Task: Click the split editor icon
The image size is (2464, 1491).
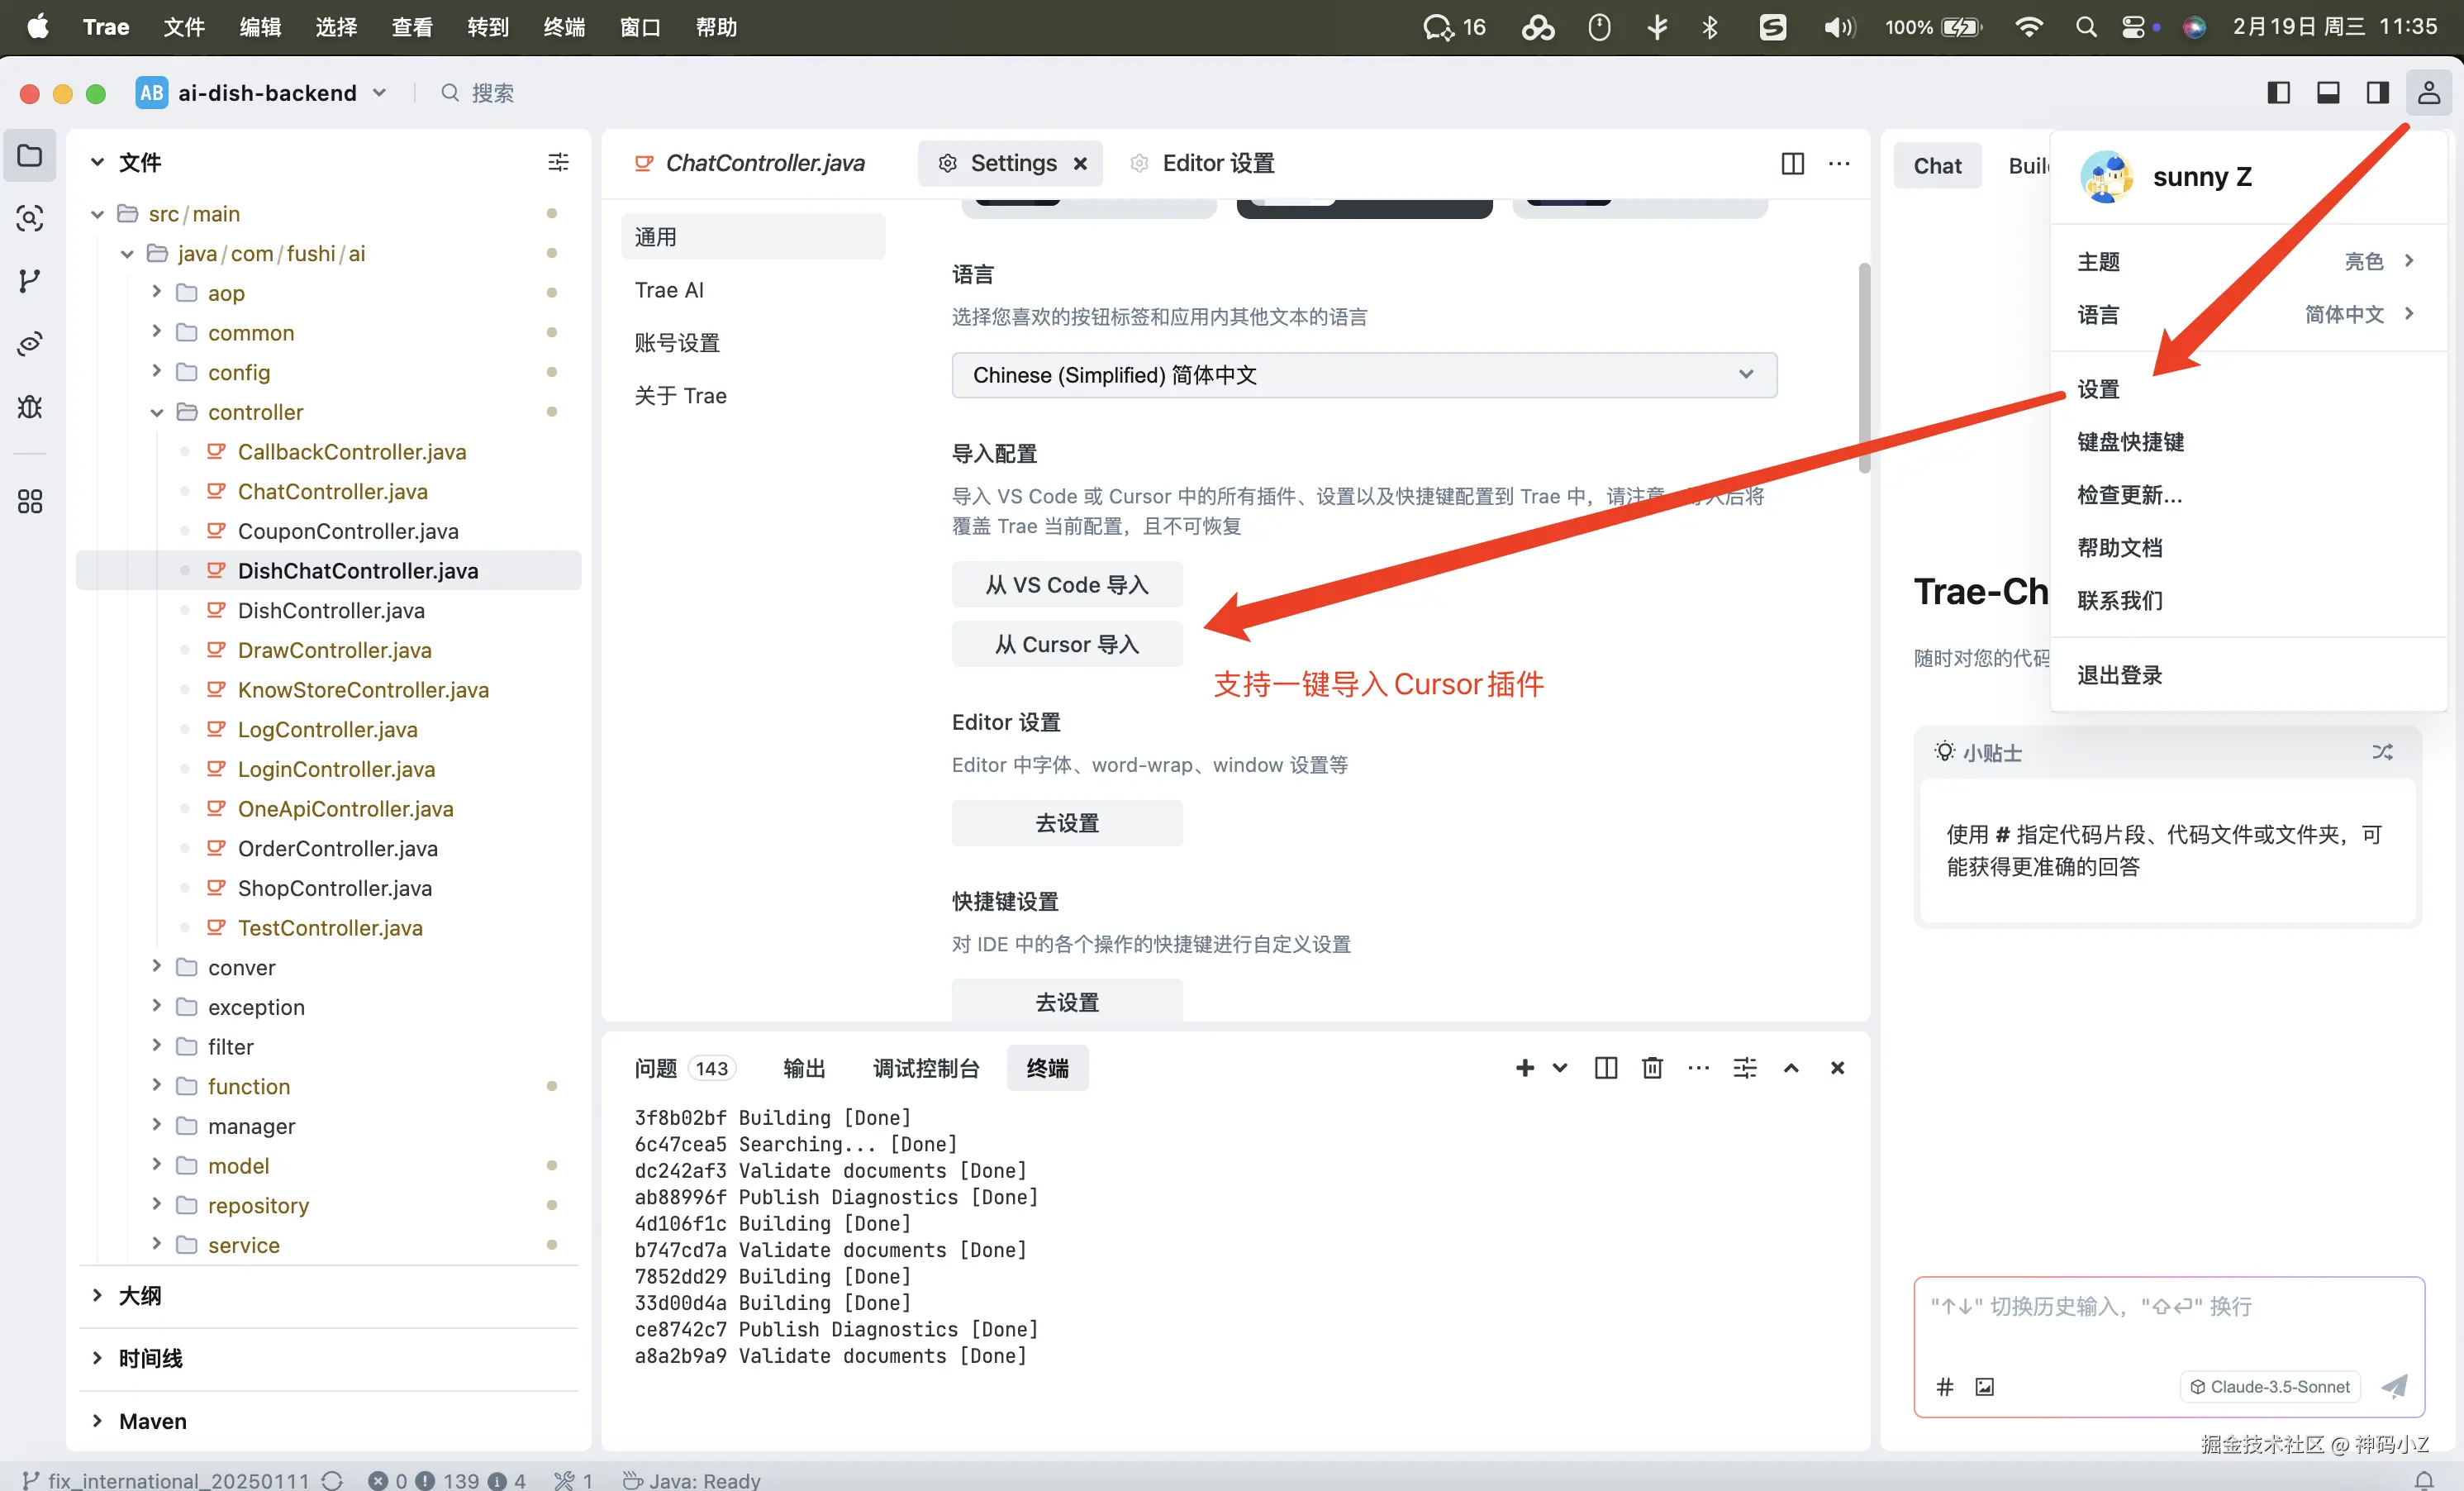Action: tap(1792, 163)
